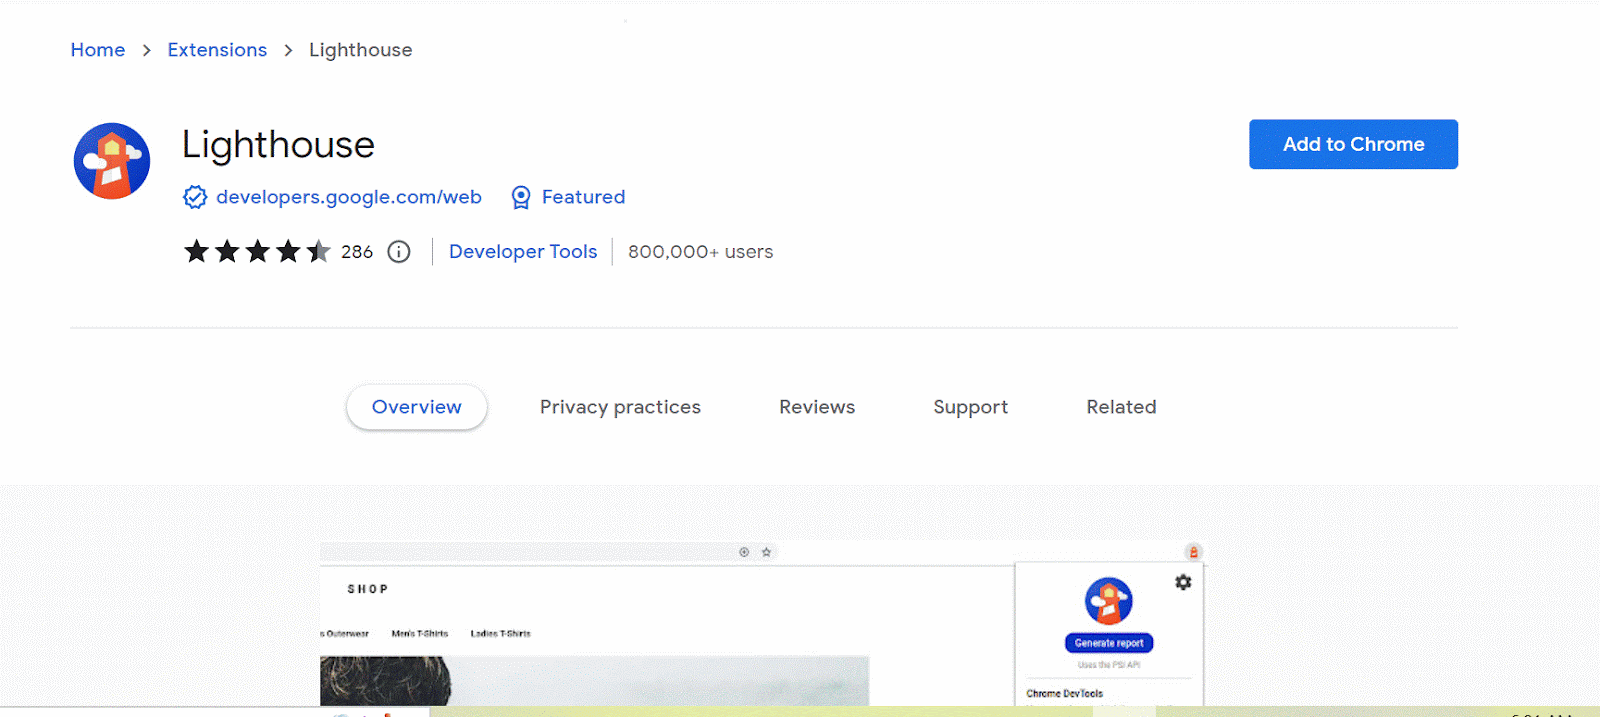This screenshot has height=717, width=1600.
Task: Click Generate report button in preview
Action: (1109, 643)
